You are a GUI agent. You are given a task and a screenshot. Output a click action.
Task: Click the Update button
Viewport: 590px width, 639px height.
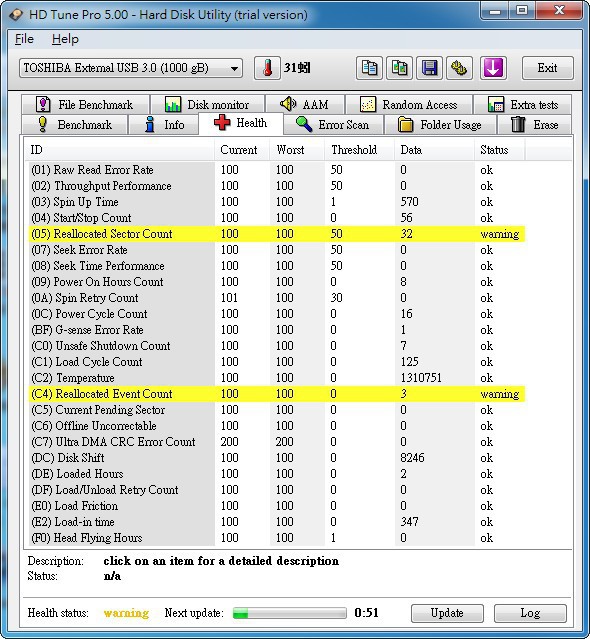coord(447,613)
